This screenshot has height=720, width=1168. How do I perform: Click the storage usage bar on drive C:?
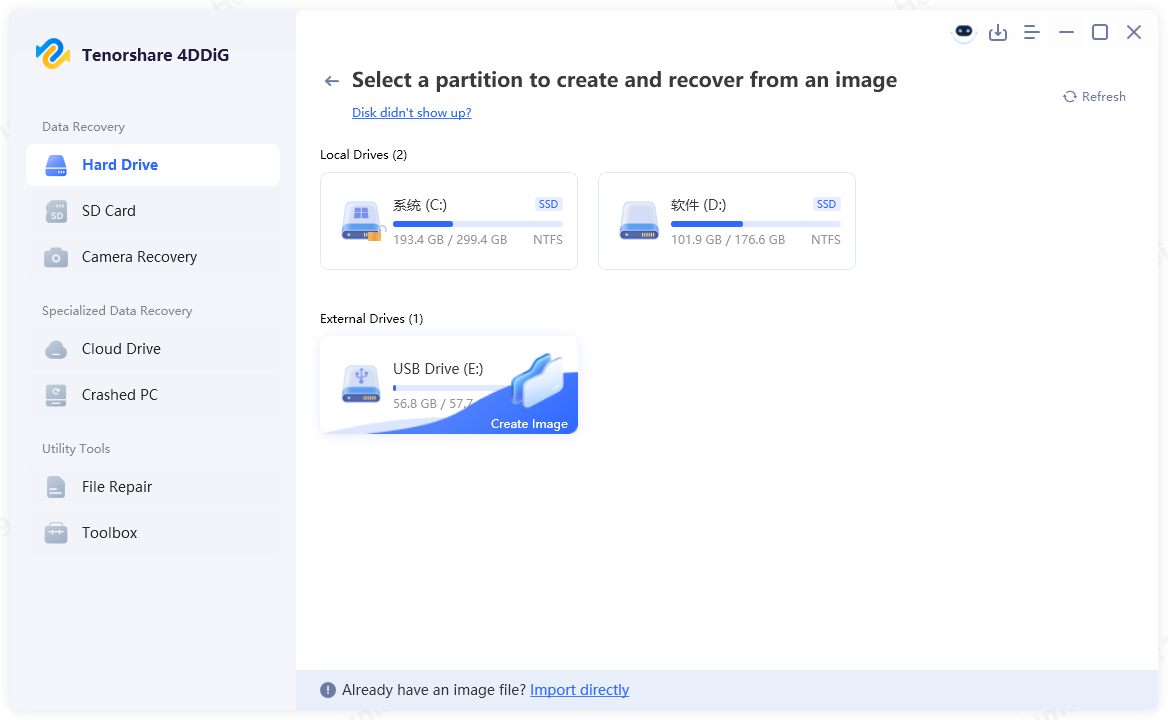coord(477,223)
